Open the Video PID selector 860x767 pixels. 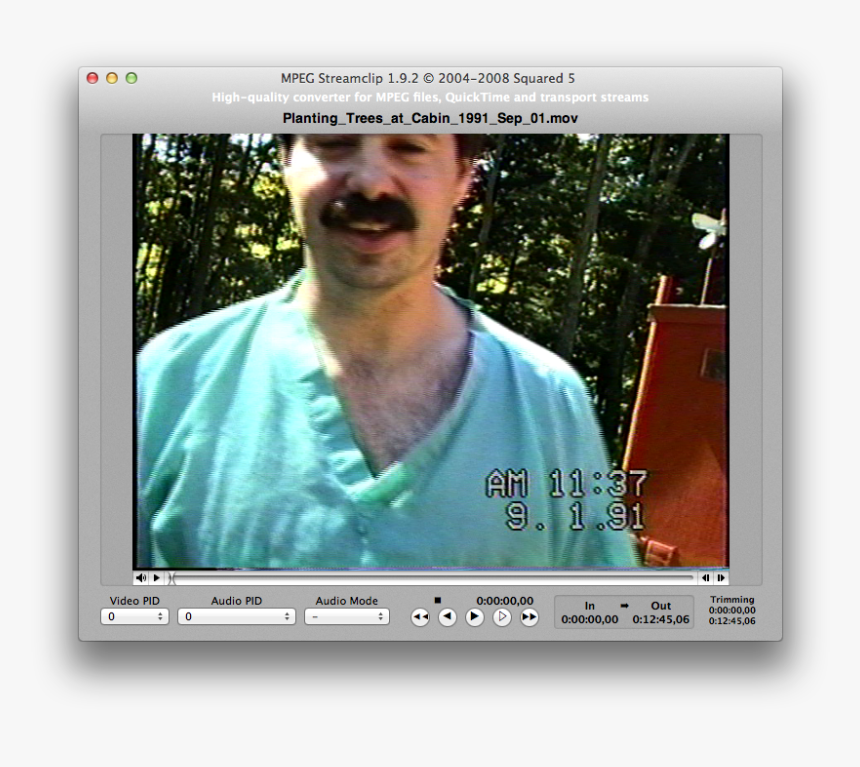[x=135, y=617]
